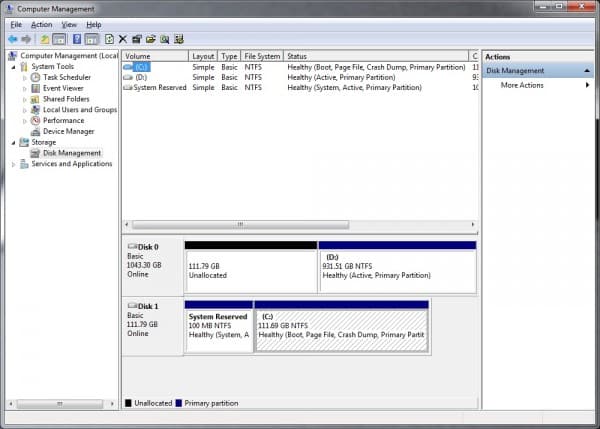The width and height of the screenshot is (600, 429).
Task: Click the Open folder toolbar icon
Action: [151, 39]
